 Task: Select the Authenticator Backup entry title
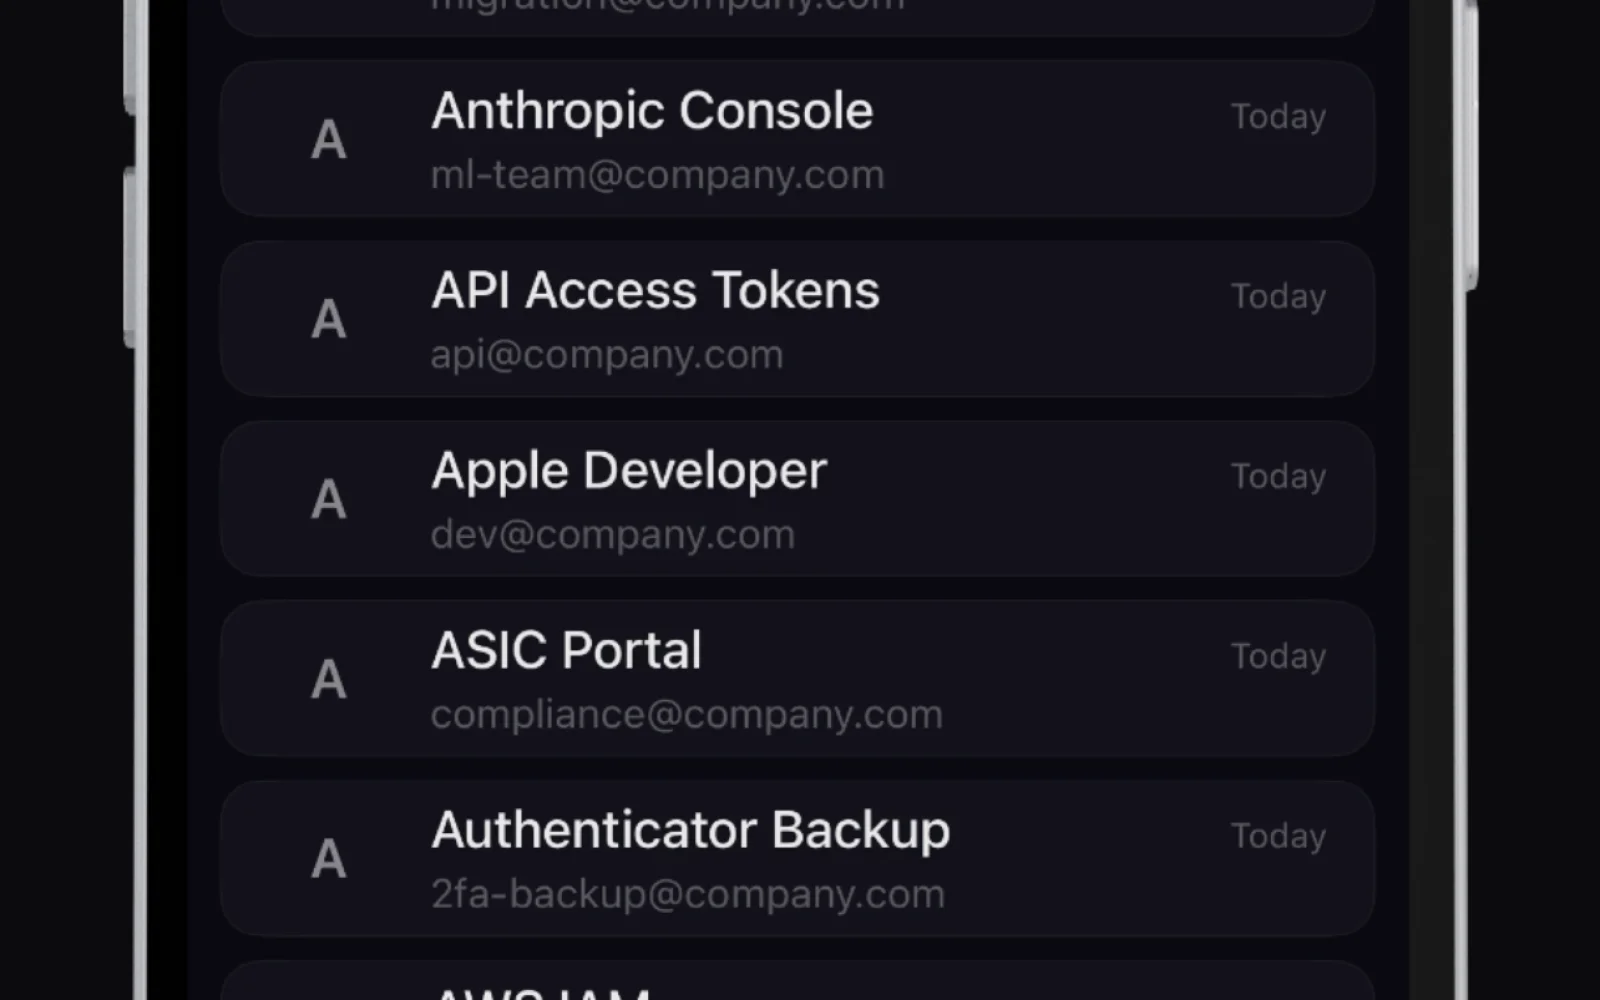tap(690, 831)
